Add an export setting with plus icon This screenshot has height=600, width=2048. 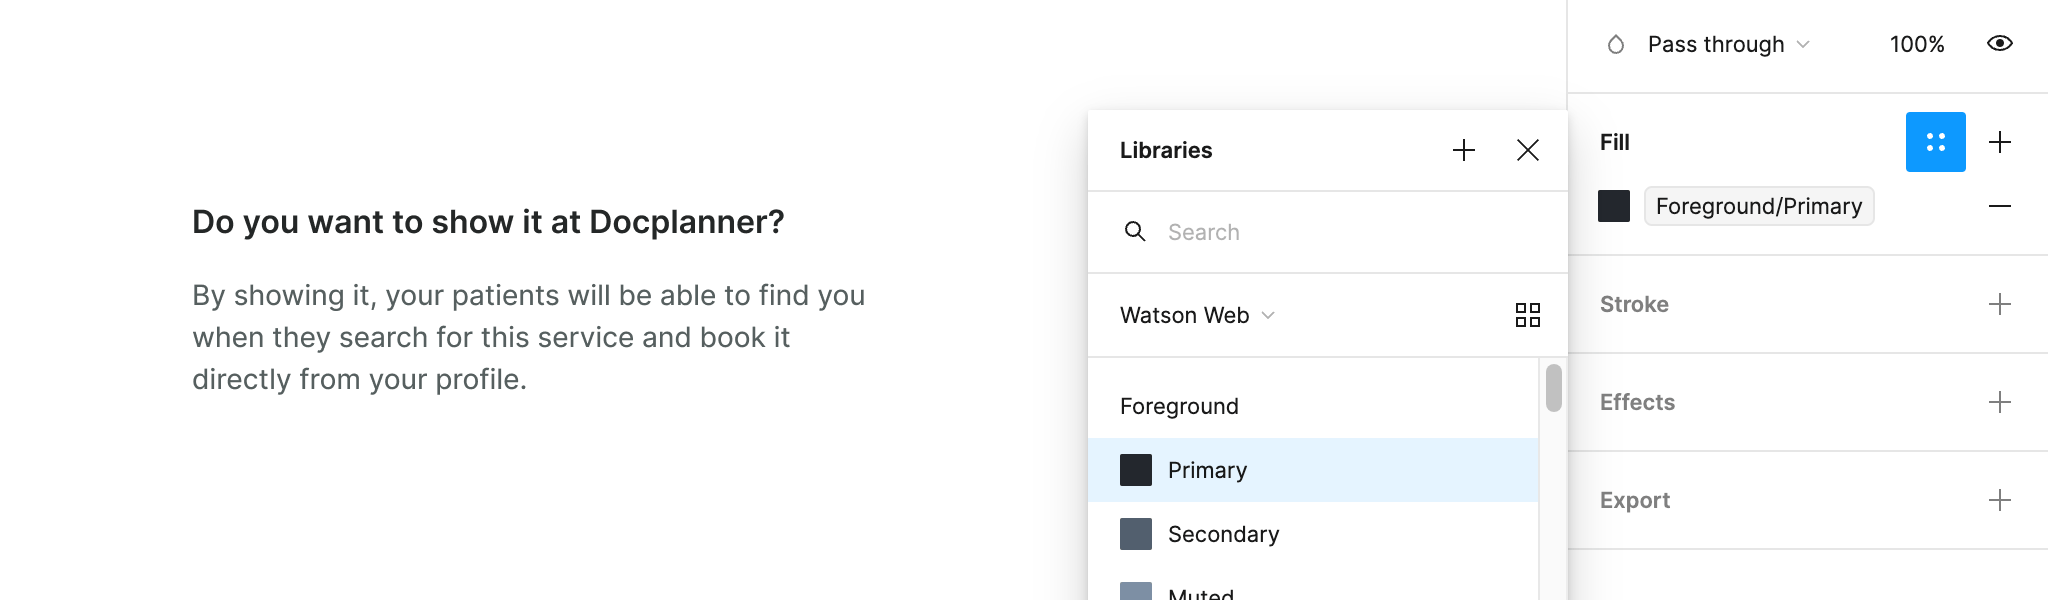pyautogui.click(x=2000, y=500)
